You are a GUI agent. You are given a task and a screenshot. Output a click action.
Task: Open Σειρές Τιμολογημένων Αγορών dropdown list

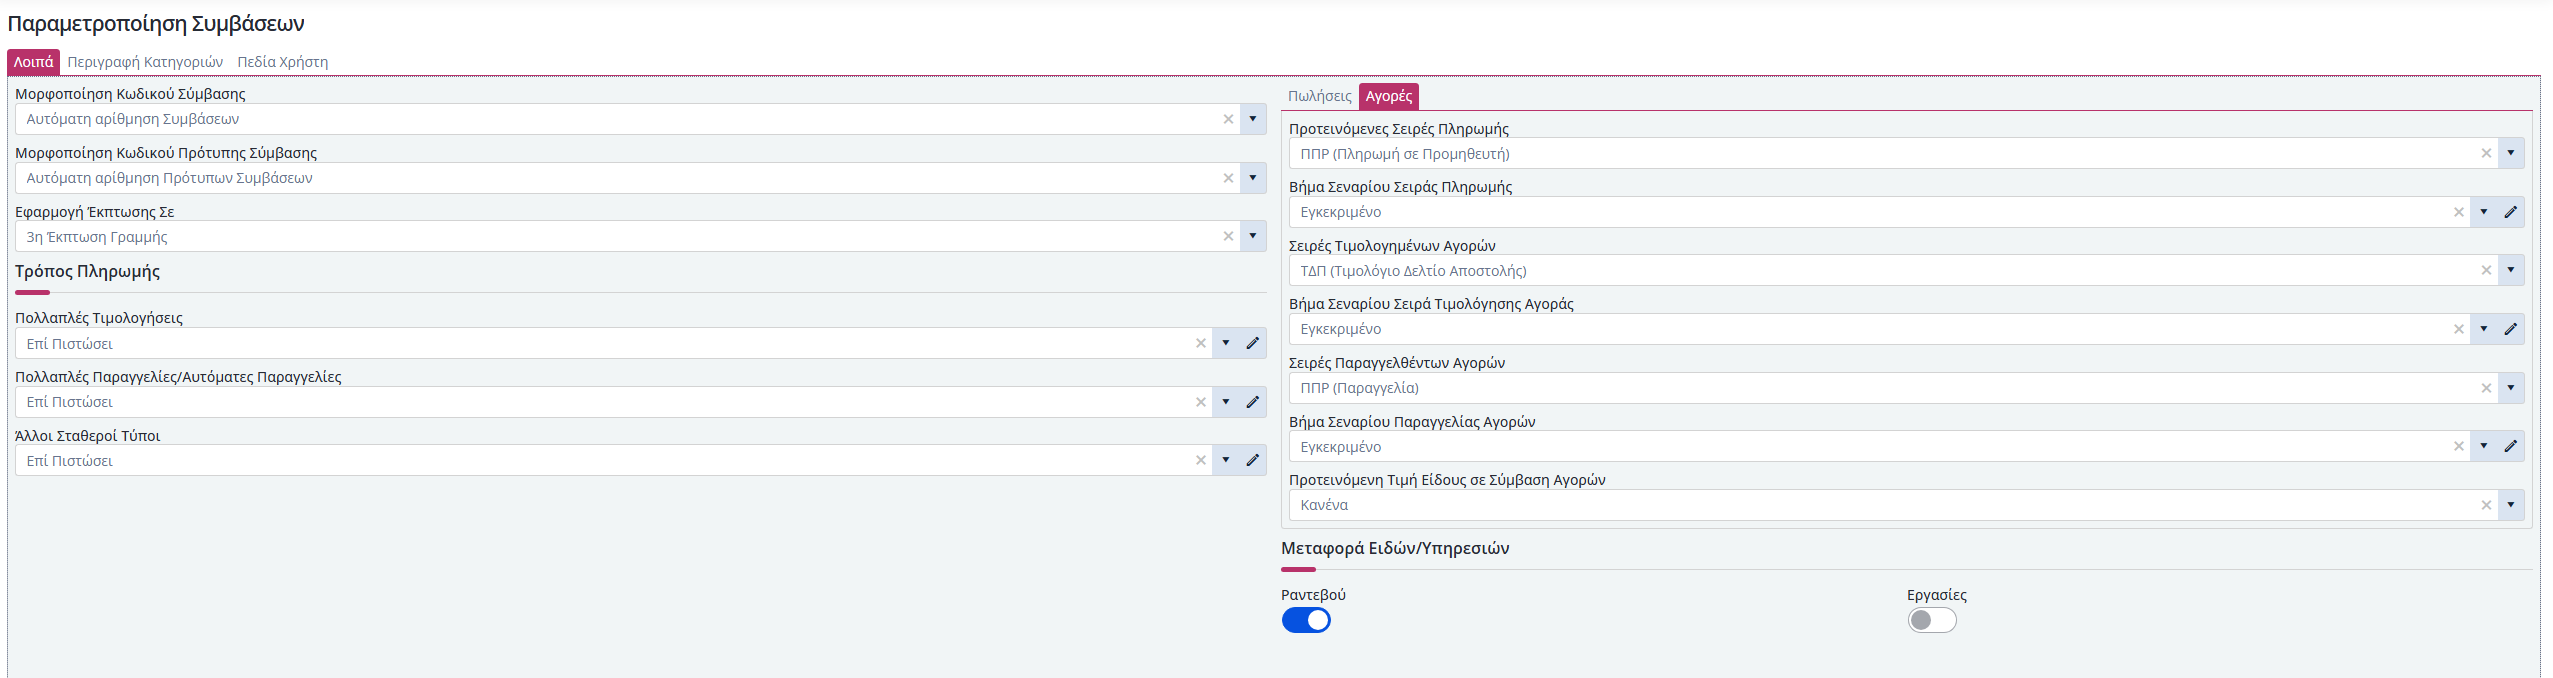2510,270
